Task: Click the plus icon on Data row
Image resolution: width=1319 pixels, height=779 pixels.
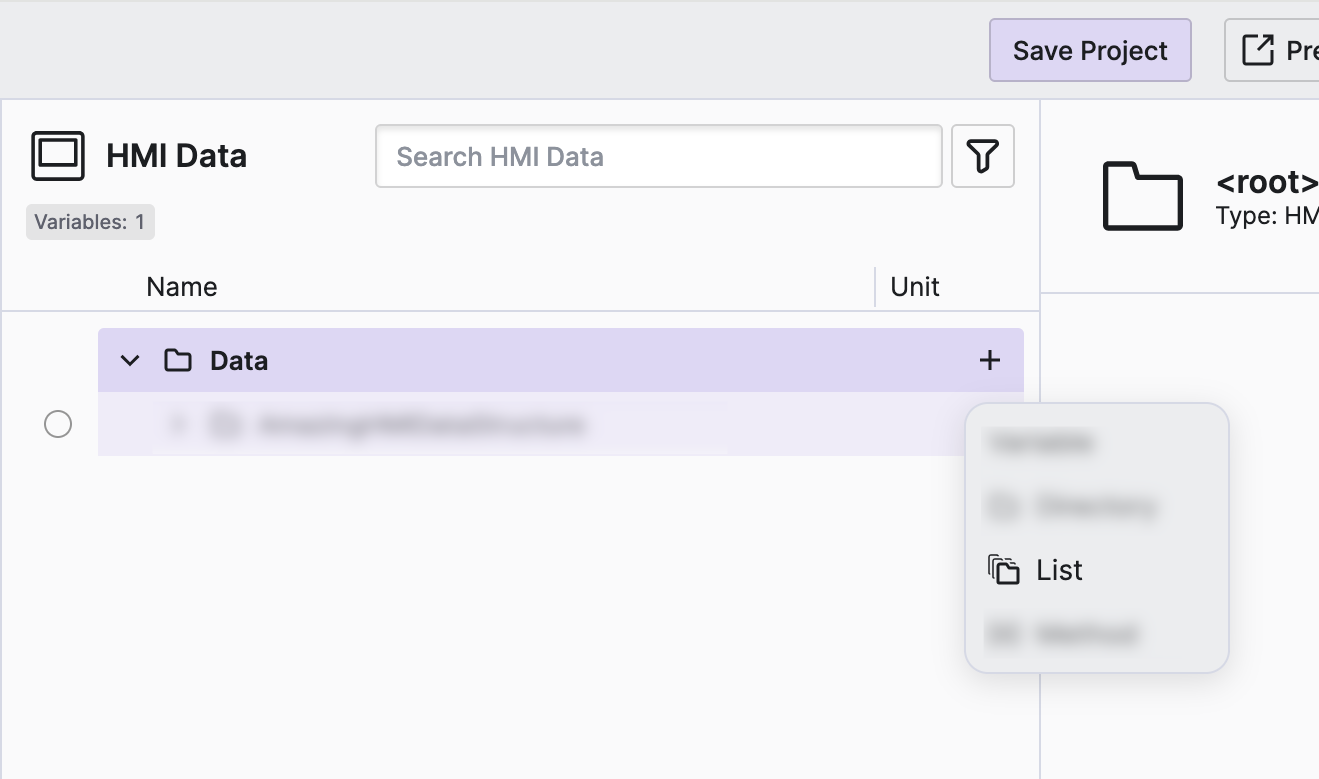Action: (989, 360)
